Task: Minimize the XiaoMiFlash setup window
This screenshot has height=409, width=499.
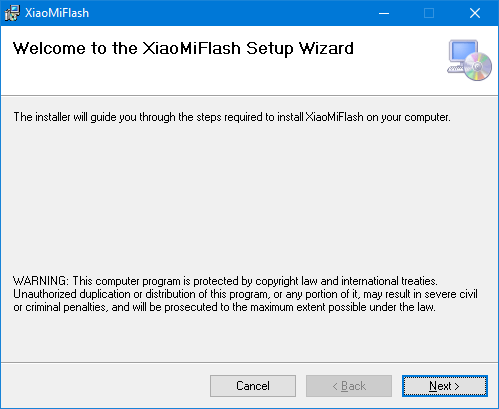Action: [384, 13]
